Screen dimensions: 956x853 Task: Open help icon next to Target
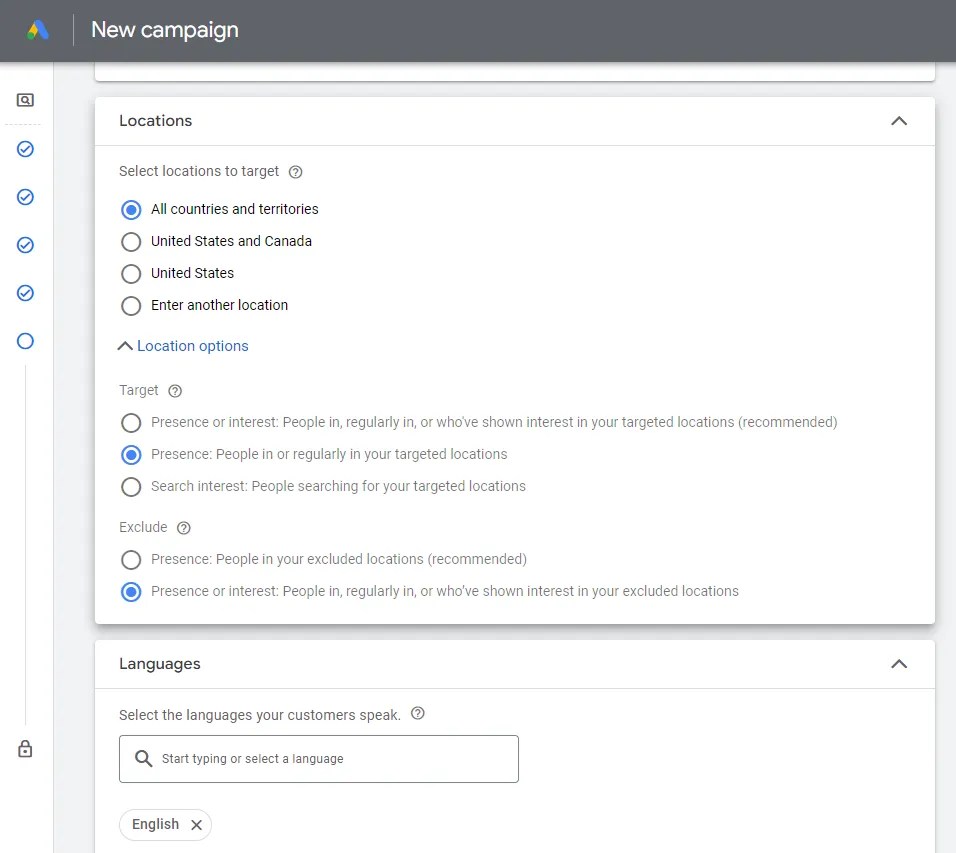pos(175,391)
